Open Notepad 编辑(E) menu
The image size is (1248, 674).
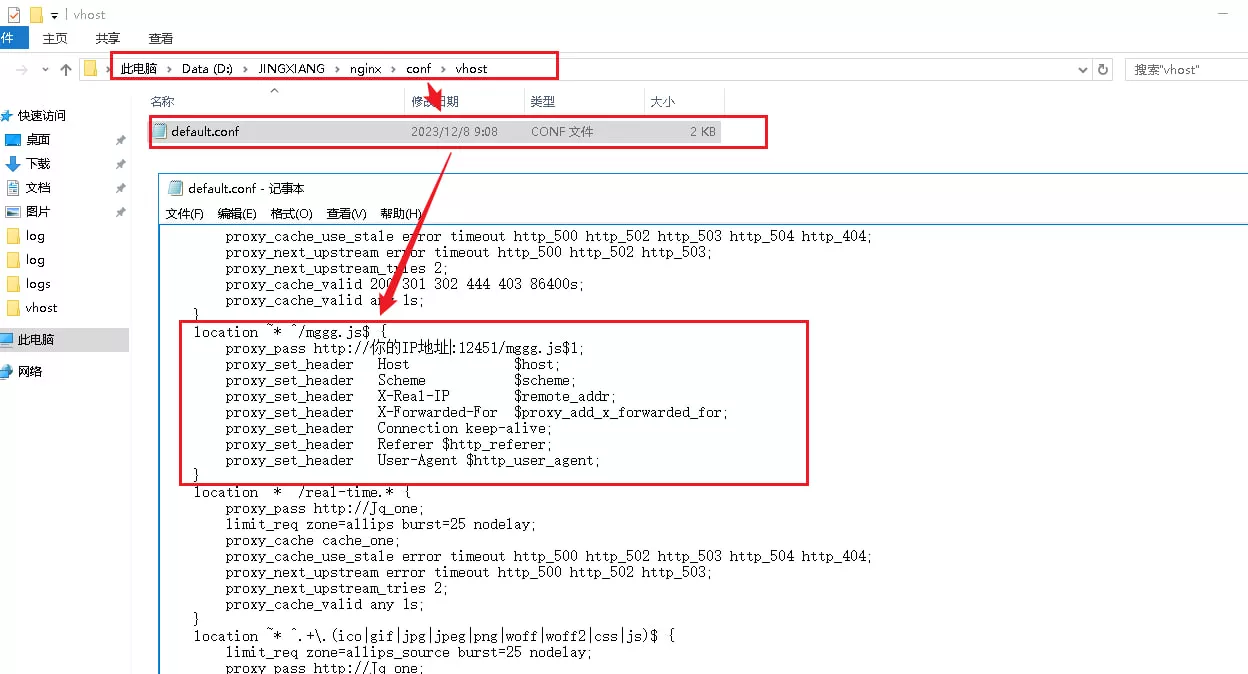point(237,214)
